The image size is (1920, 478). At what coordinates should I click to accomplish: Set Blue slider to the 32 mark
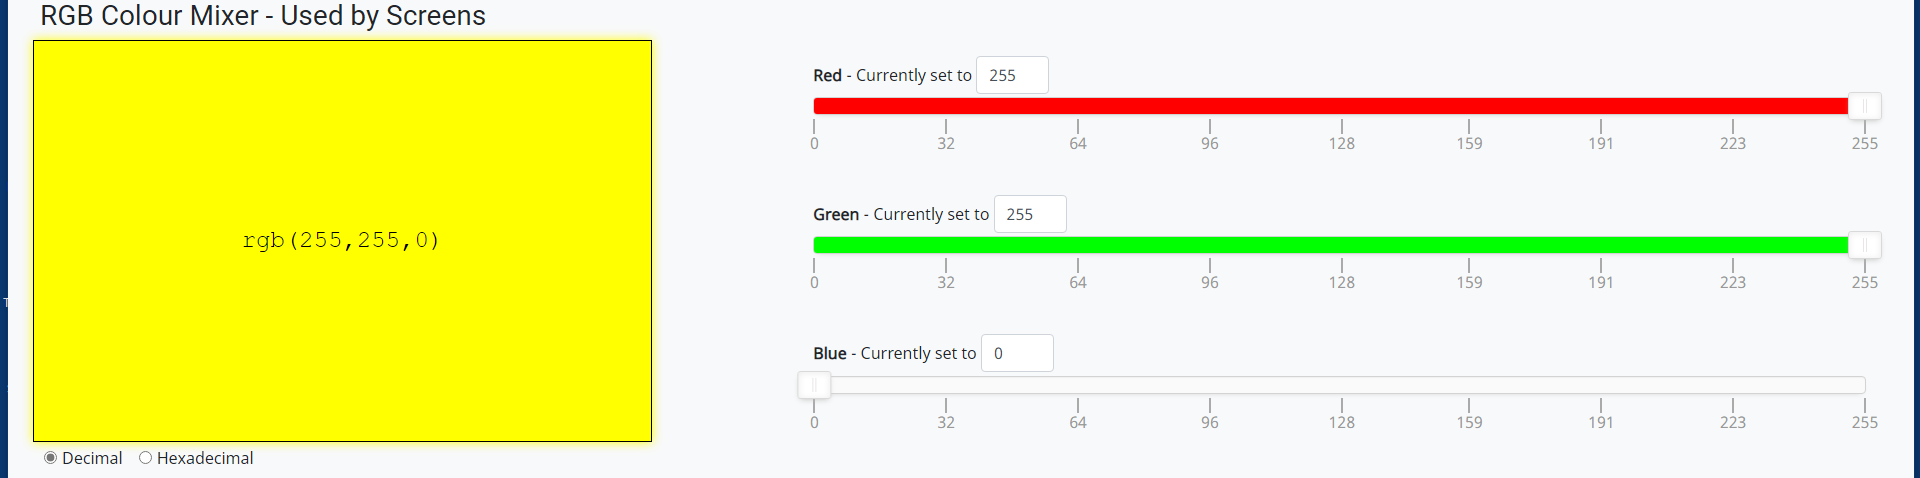(x=946, y=385)
